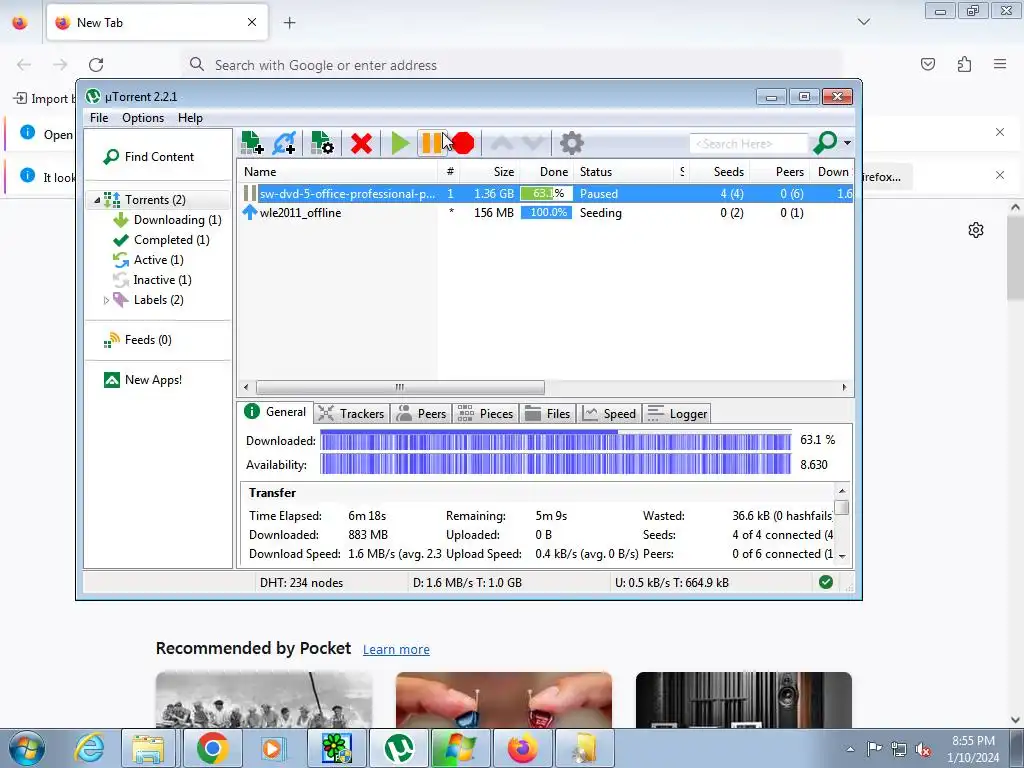Click the 63.1% progress bar of the office torrent
This screenshot has width=1024, height=768.
pos(547,194)
